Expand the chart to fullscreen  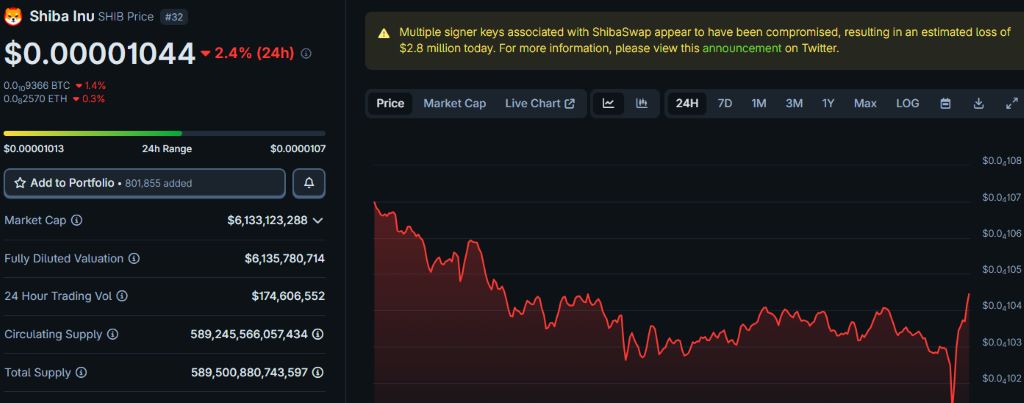coord(1011,103)
